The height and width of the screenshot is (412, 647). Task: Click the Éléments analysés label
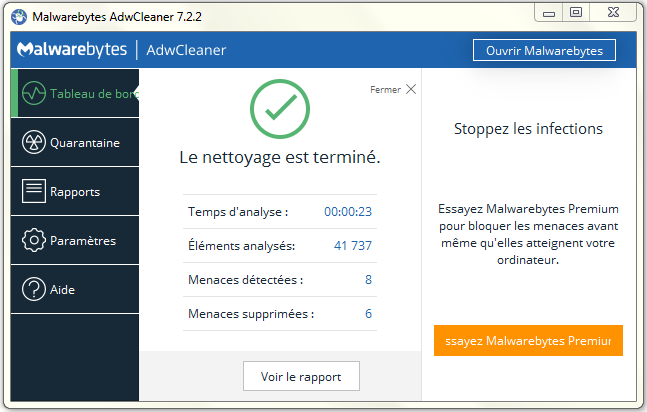click(x=242, y=246)
